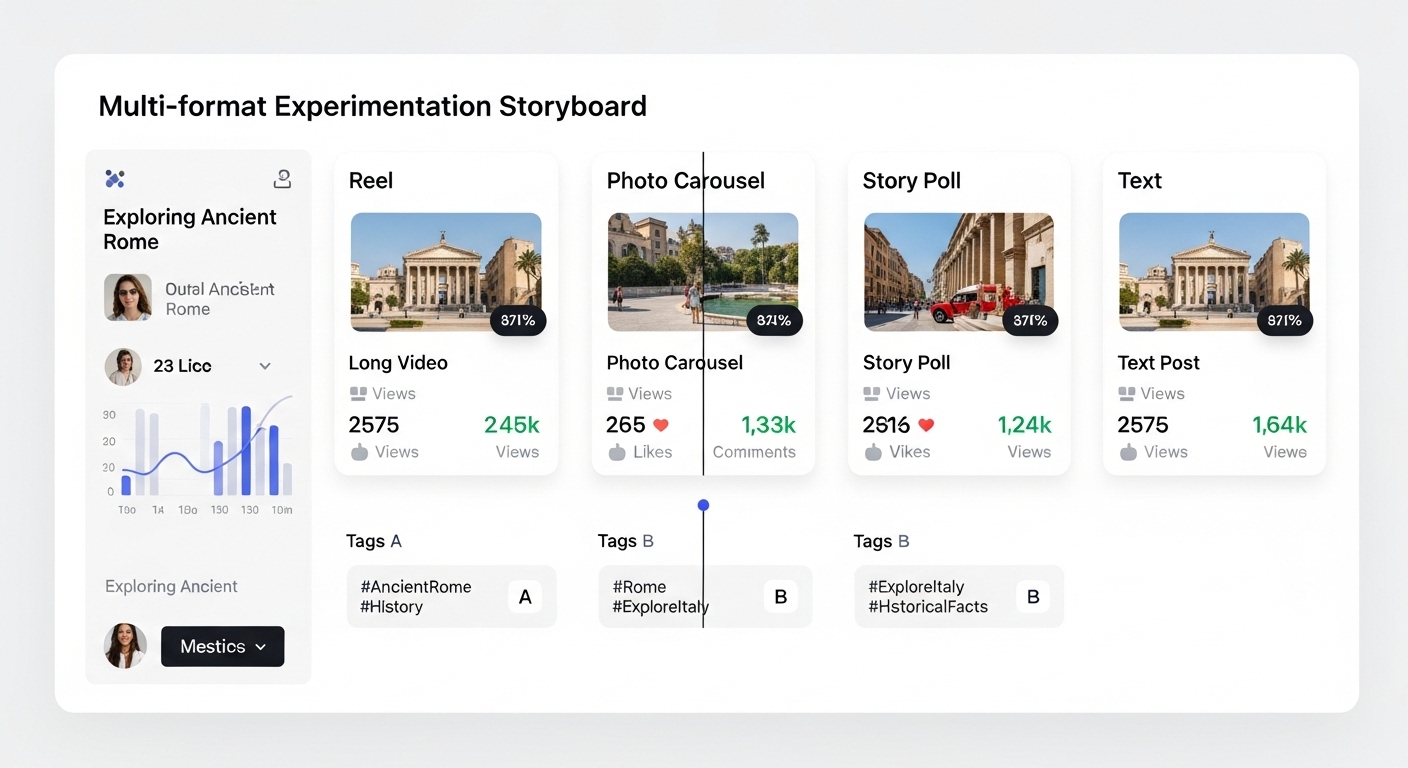Open the user profile icon in sidebar

282,179
